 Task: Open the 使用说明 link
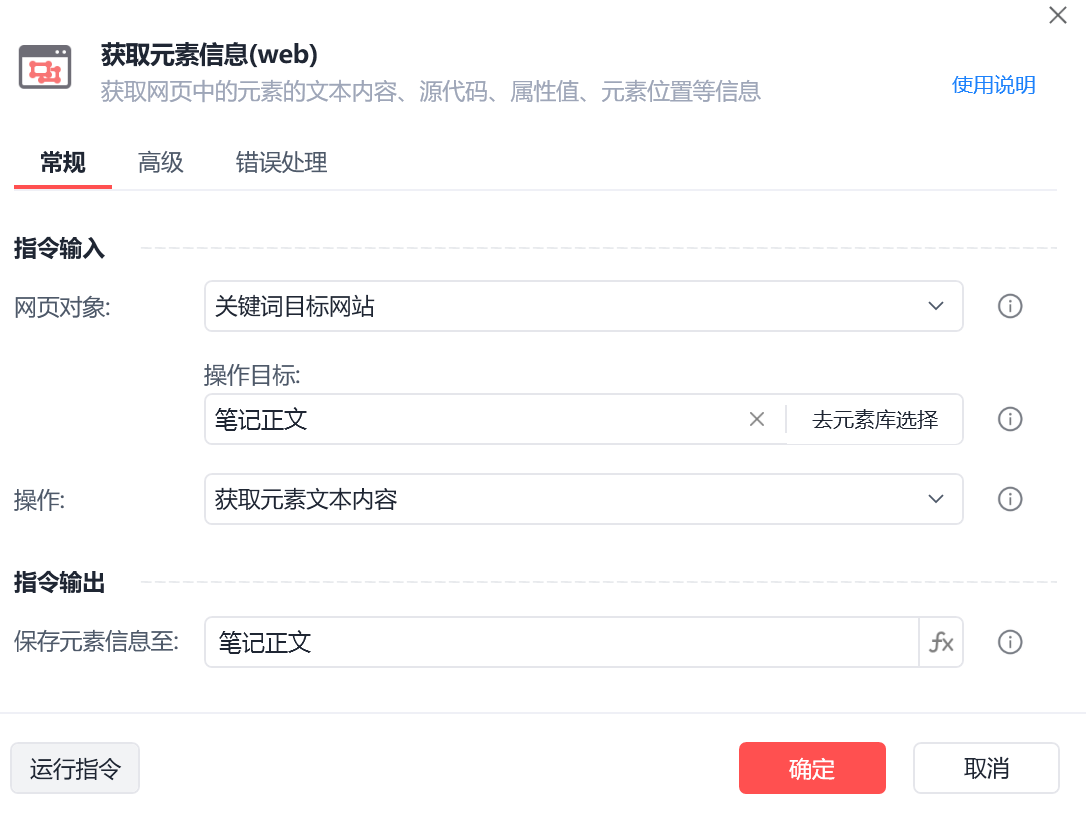[993, 85]
